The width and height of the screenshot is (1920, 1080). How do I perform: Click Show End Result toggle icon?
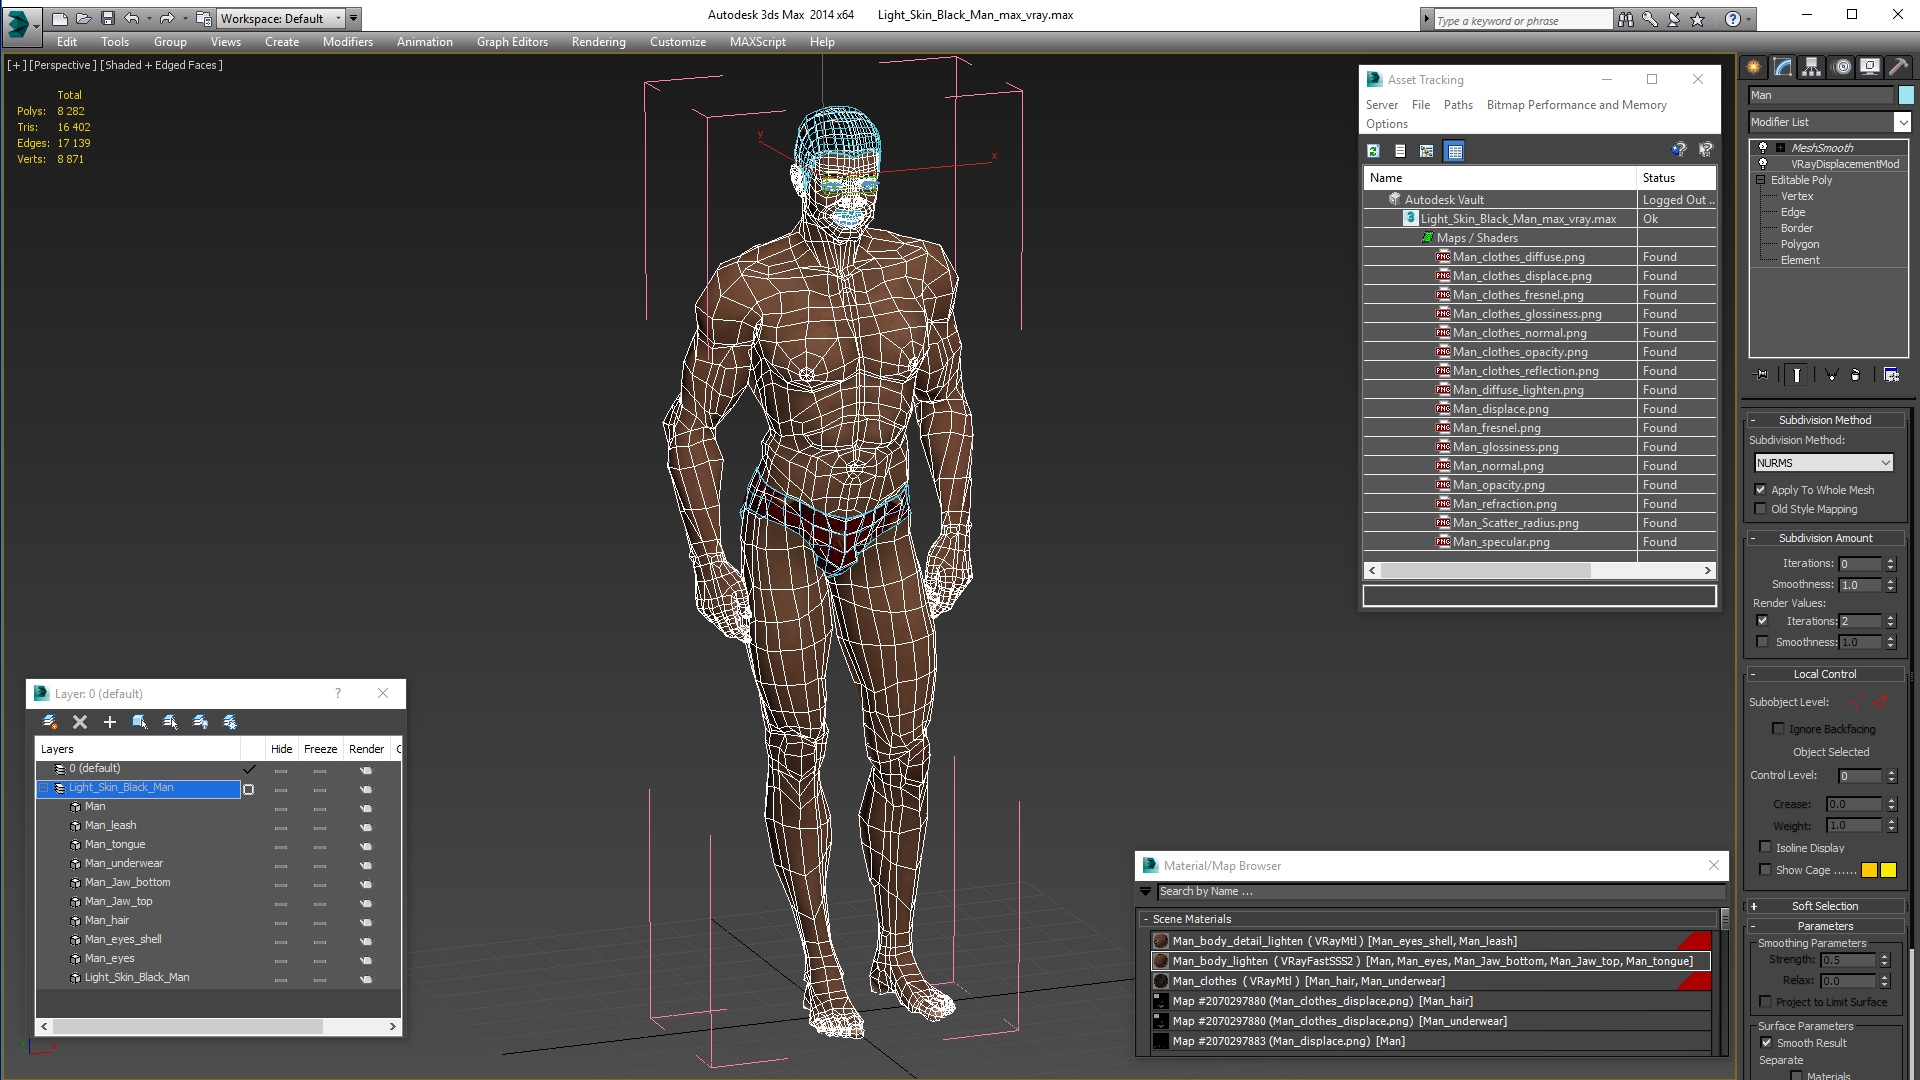1797,374
